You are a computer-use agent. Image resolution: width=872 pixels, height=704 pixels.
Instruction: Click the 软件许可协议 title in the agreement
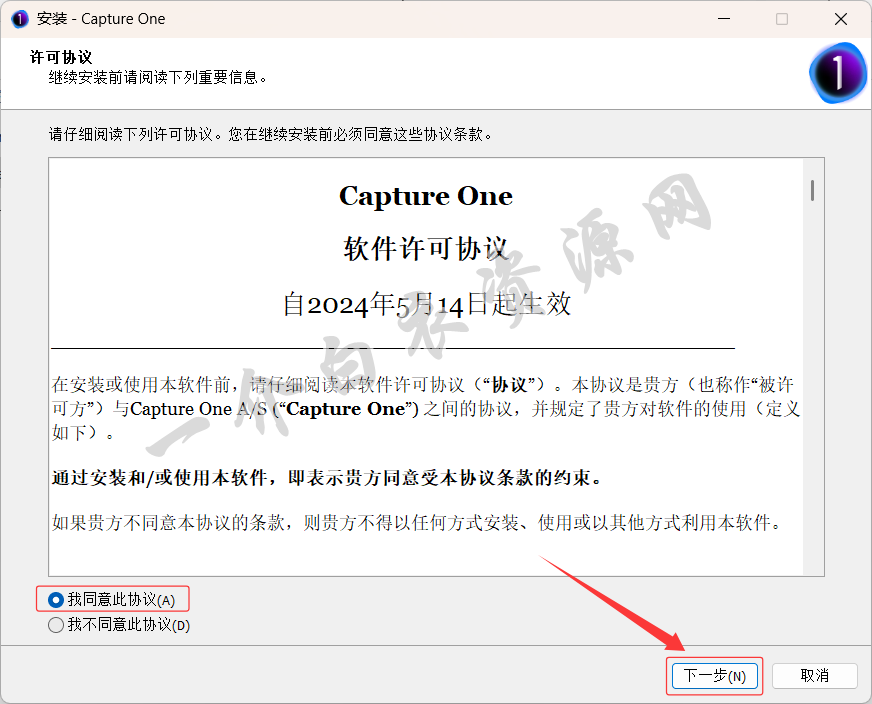pos(426,248)
